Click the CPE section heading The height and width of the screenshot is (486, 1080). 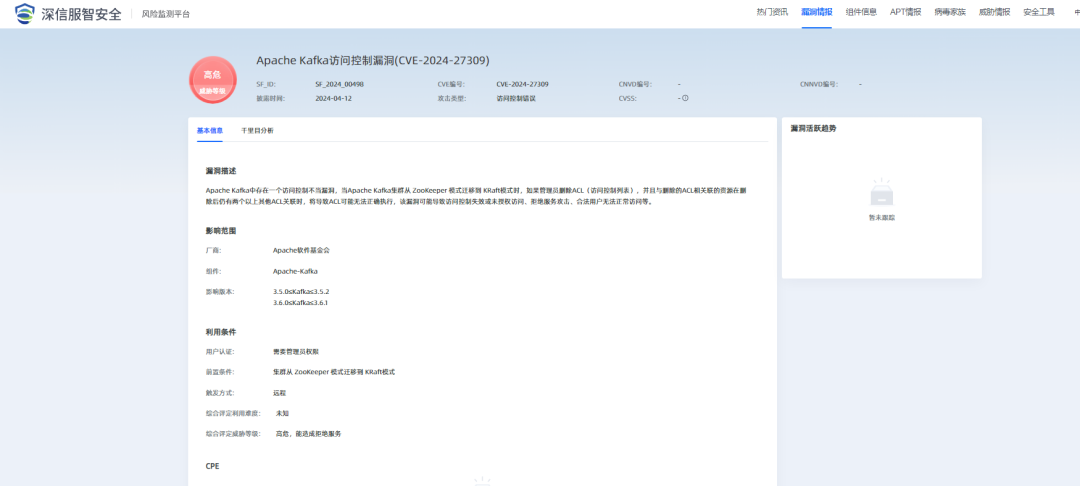[x=212, y=466]
